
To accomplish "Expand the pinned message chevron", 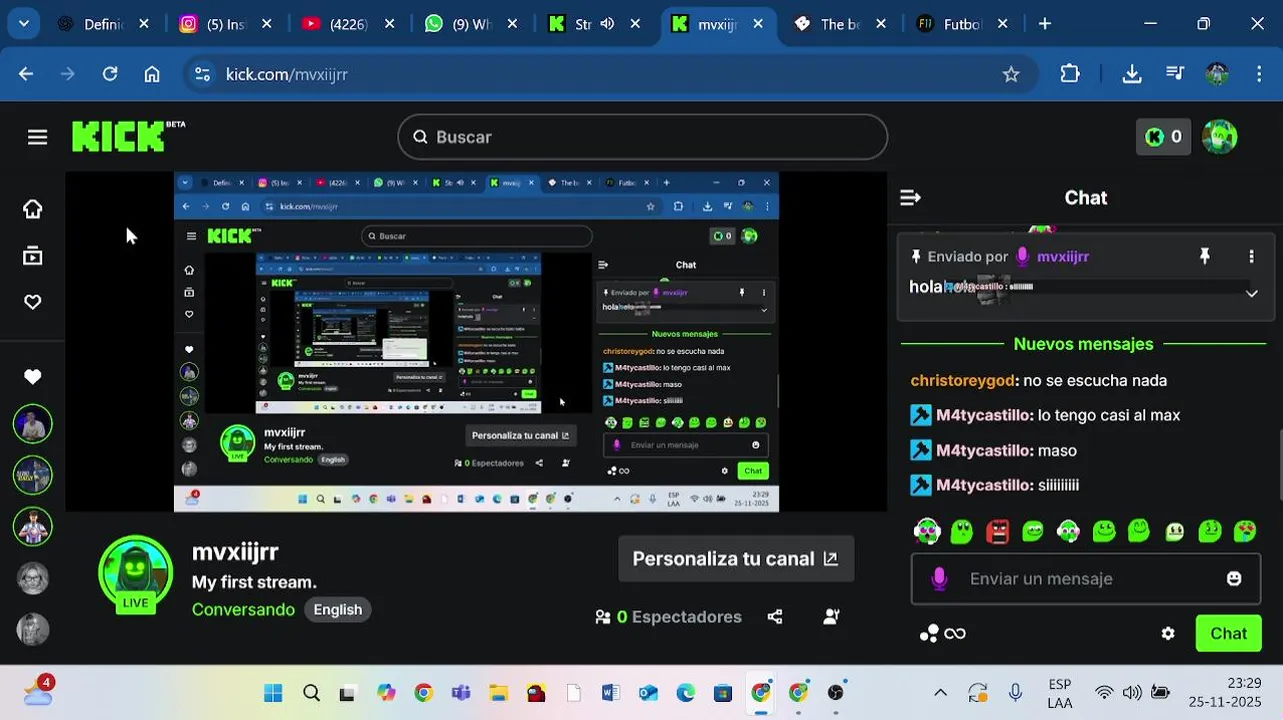I will [1251, 293].
